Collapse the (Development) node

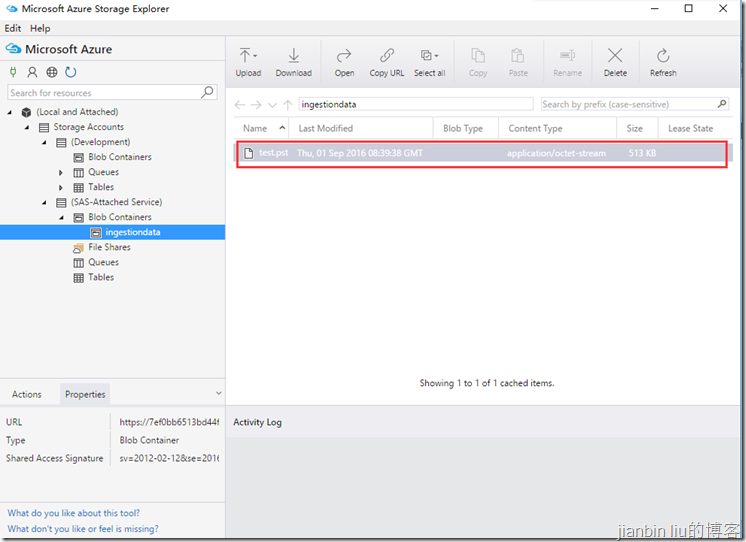coord(44,142)
